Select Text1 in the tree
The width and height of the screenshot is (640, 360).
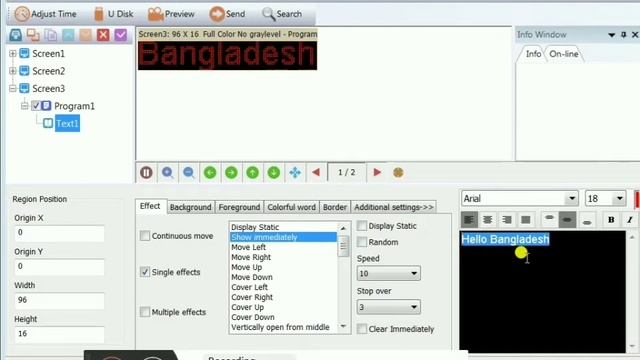67,123
